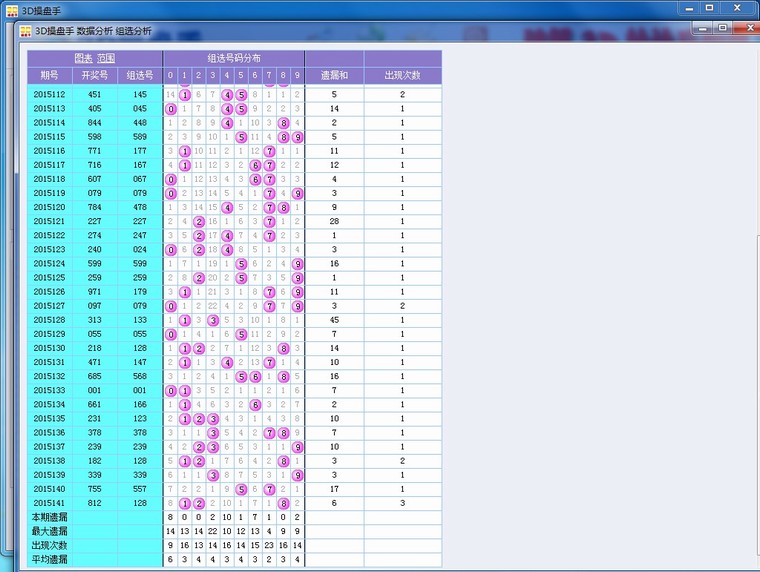Select the 组选号 column header
760x572 pixels.
coord(139,76)
